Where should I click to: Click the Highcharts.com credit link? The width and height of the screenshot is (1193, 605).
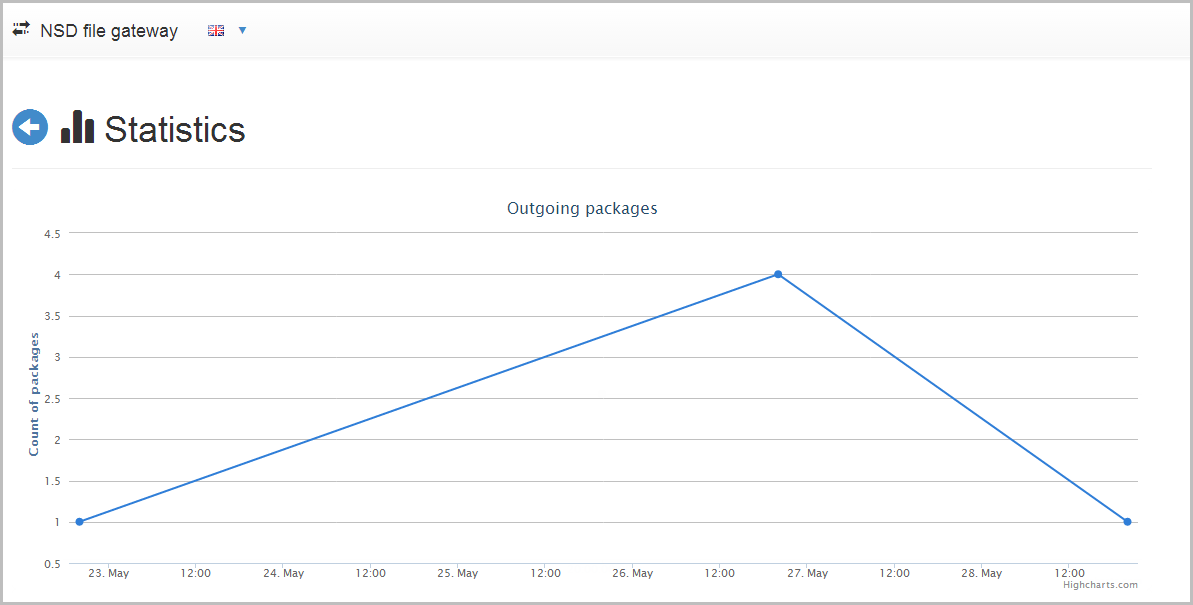click(1100, 584)
